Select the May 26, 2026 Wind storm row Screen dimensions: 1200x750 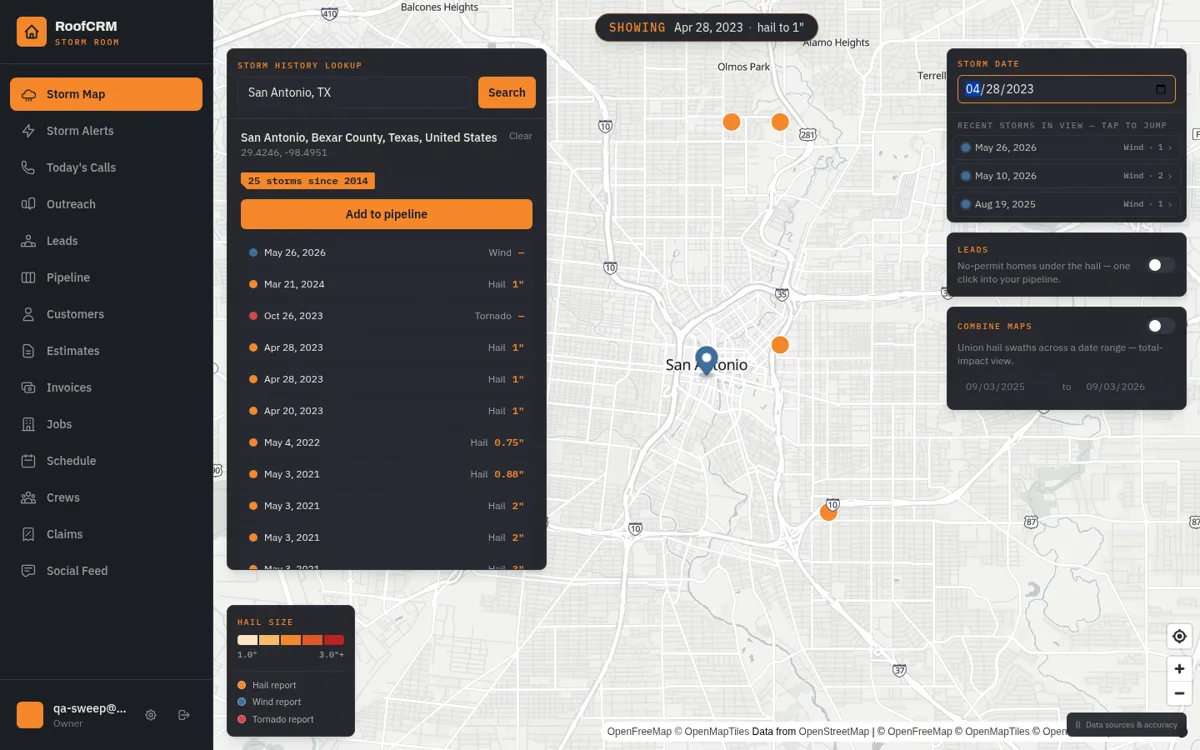(x=386, y=253)
